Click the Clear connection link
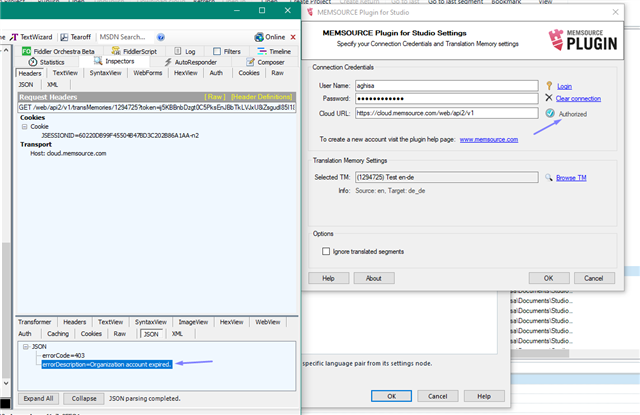This screenshot has height=415, width=640. (x=578, y=99)
